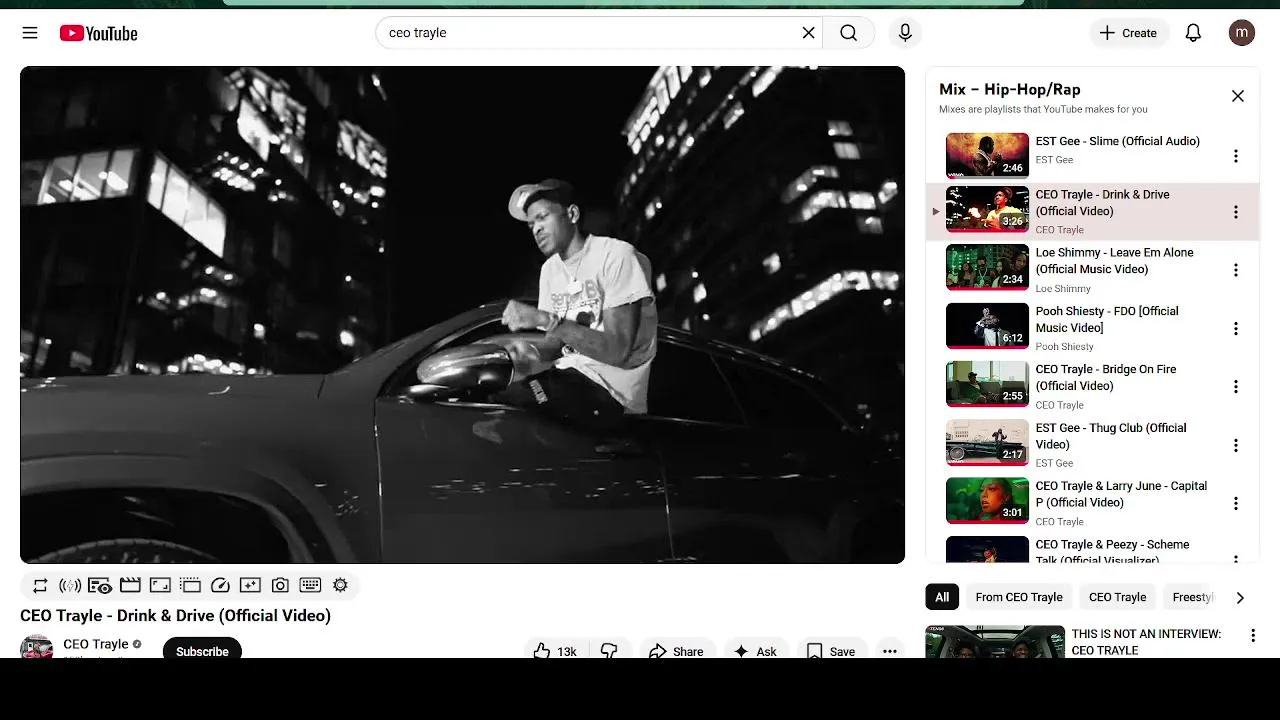
Task: Open the CEO Trayle channel name
Action: coord(96,644)
